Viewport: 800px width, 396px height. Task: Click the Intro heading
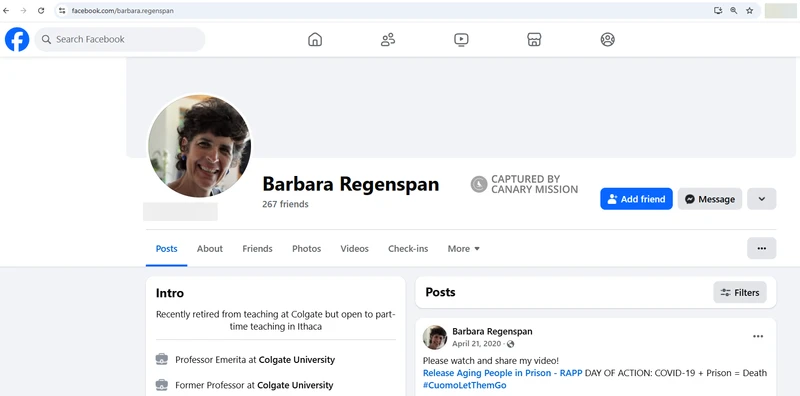coord(170,293)
